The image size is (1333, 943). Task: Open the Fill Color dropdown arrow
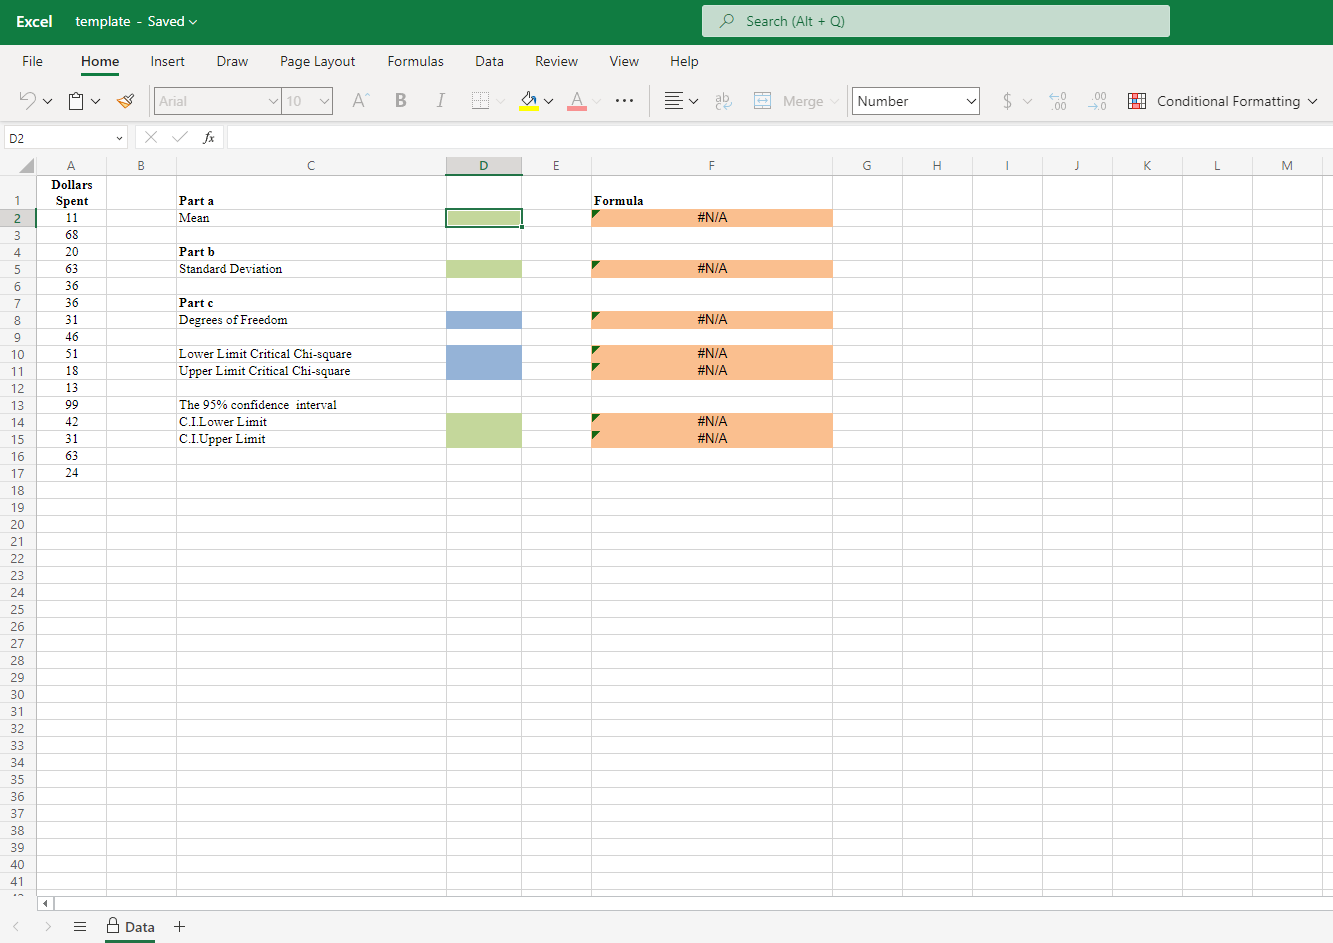[x=549, y=101]
